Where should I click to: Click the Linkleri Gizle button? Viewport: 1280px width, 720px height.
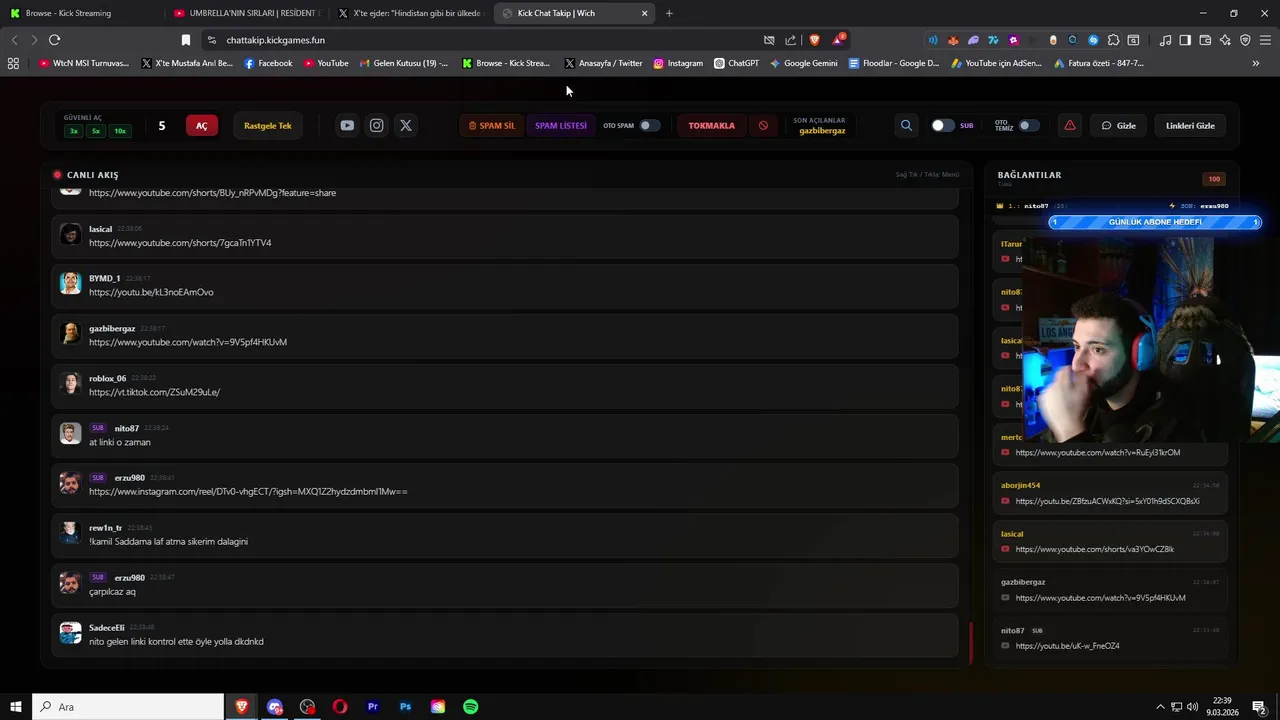1190,126
